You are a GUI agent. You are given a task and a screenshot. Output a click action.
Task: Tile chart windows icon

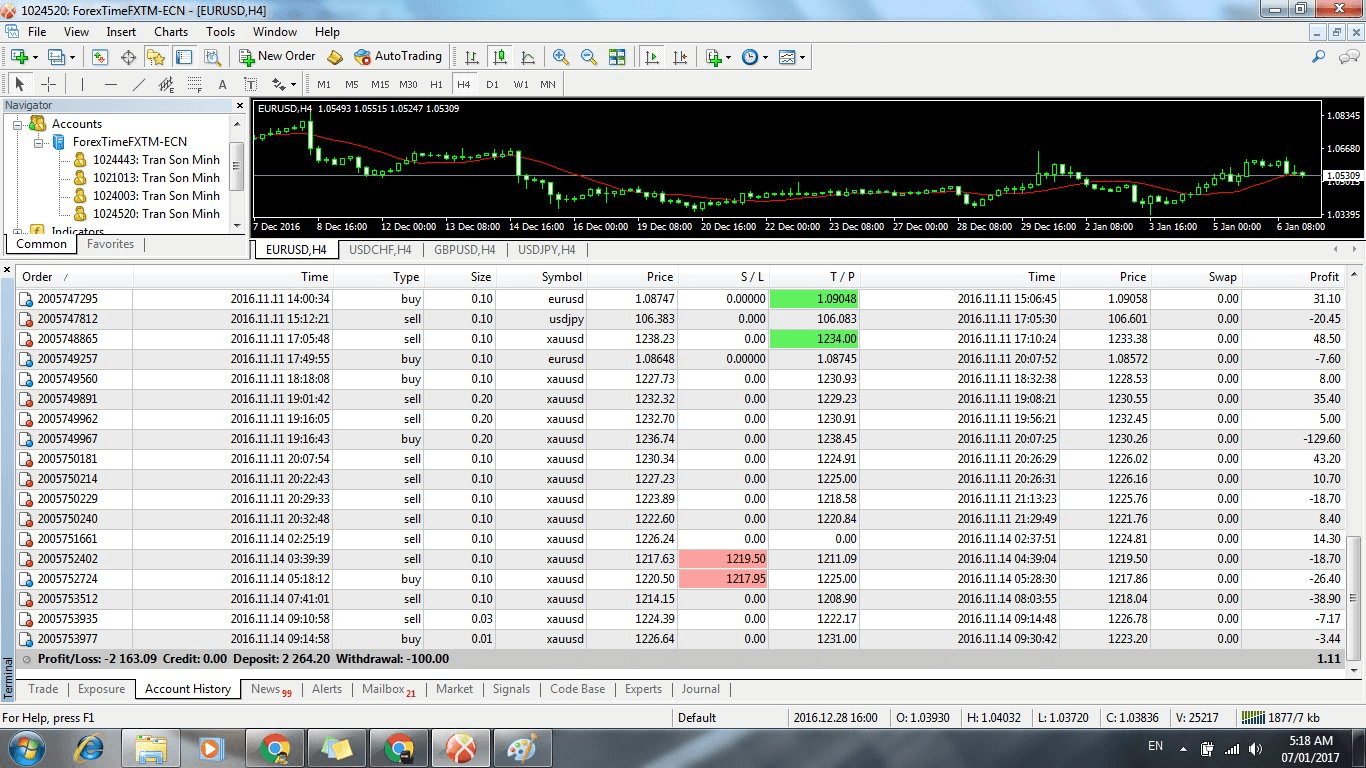tap(617, 57)
